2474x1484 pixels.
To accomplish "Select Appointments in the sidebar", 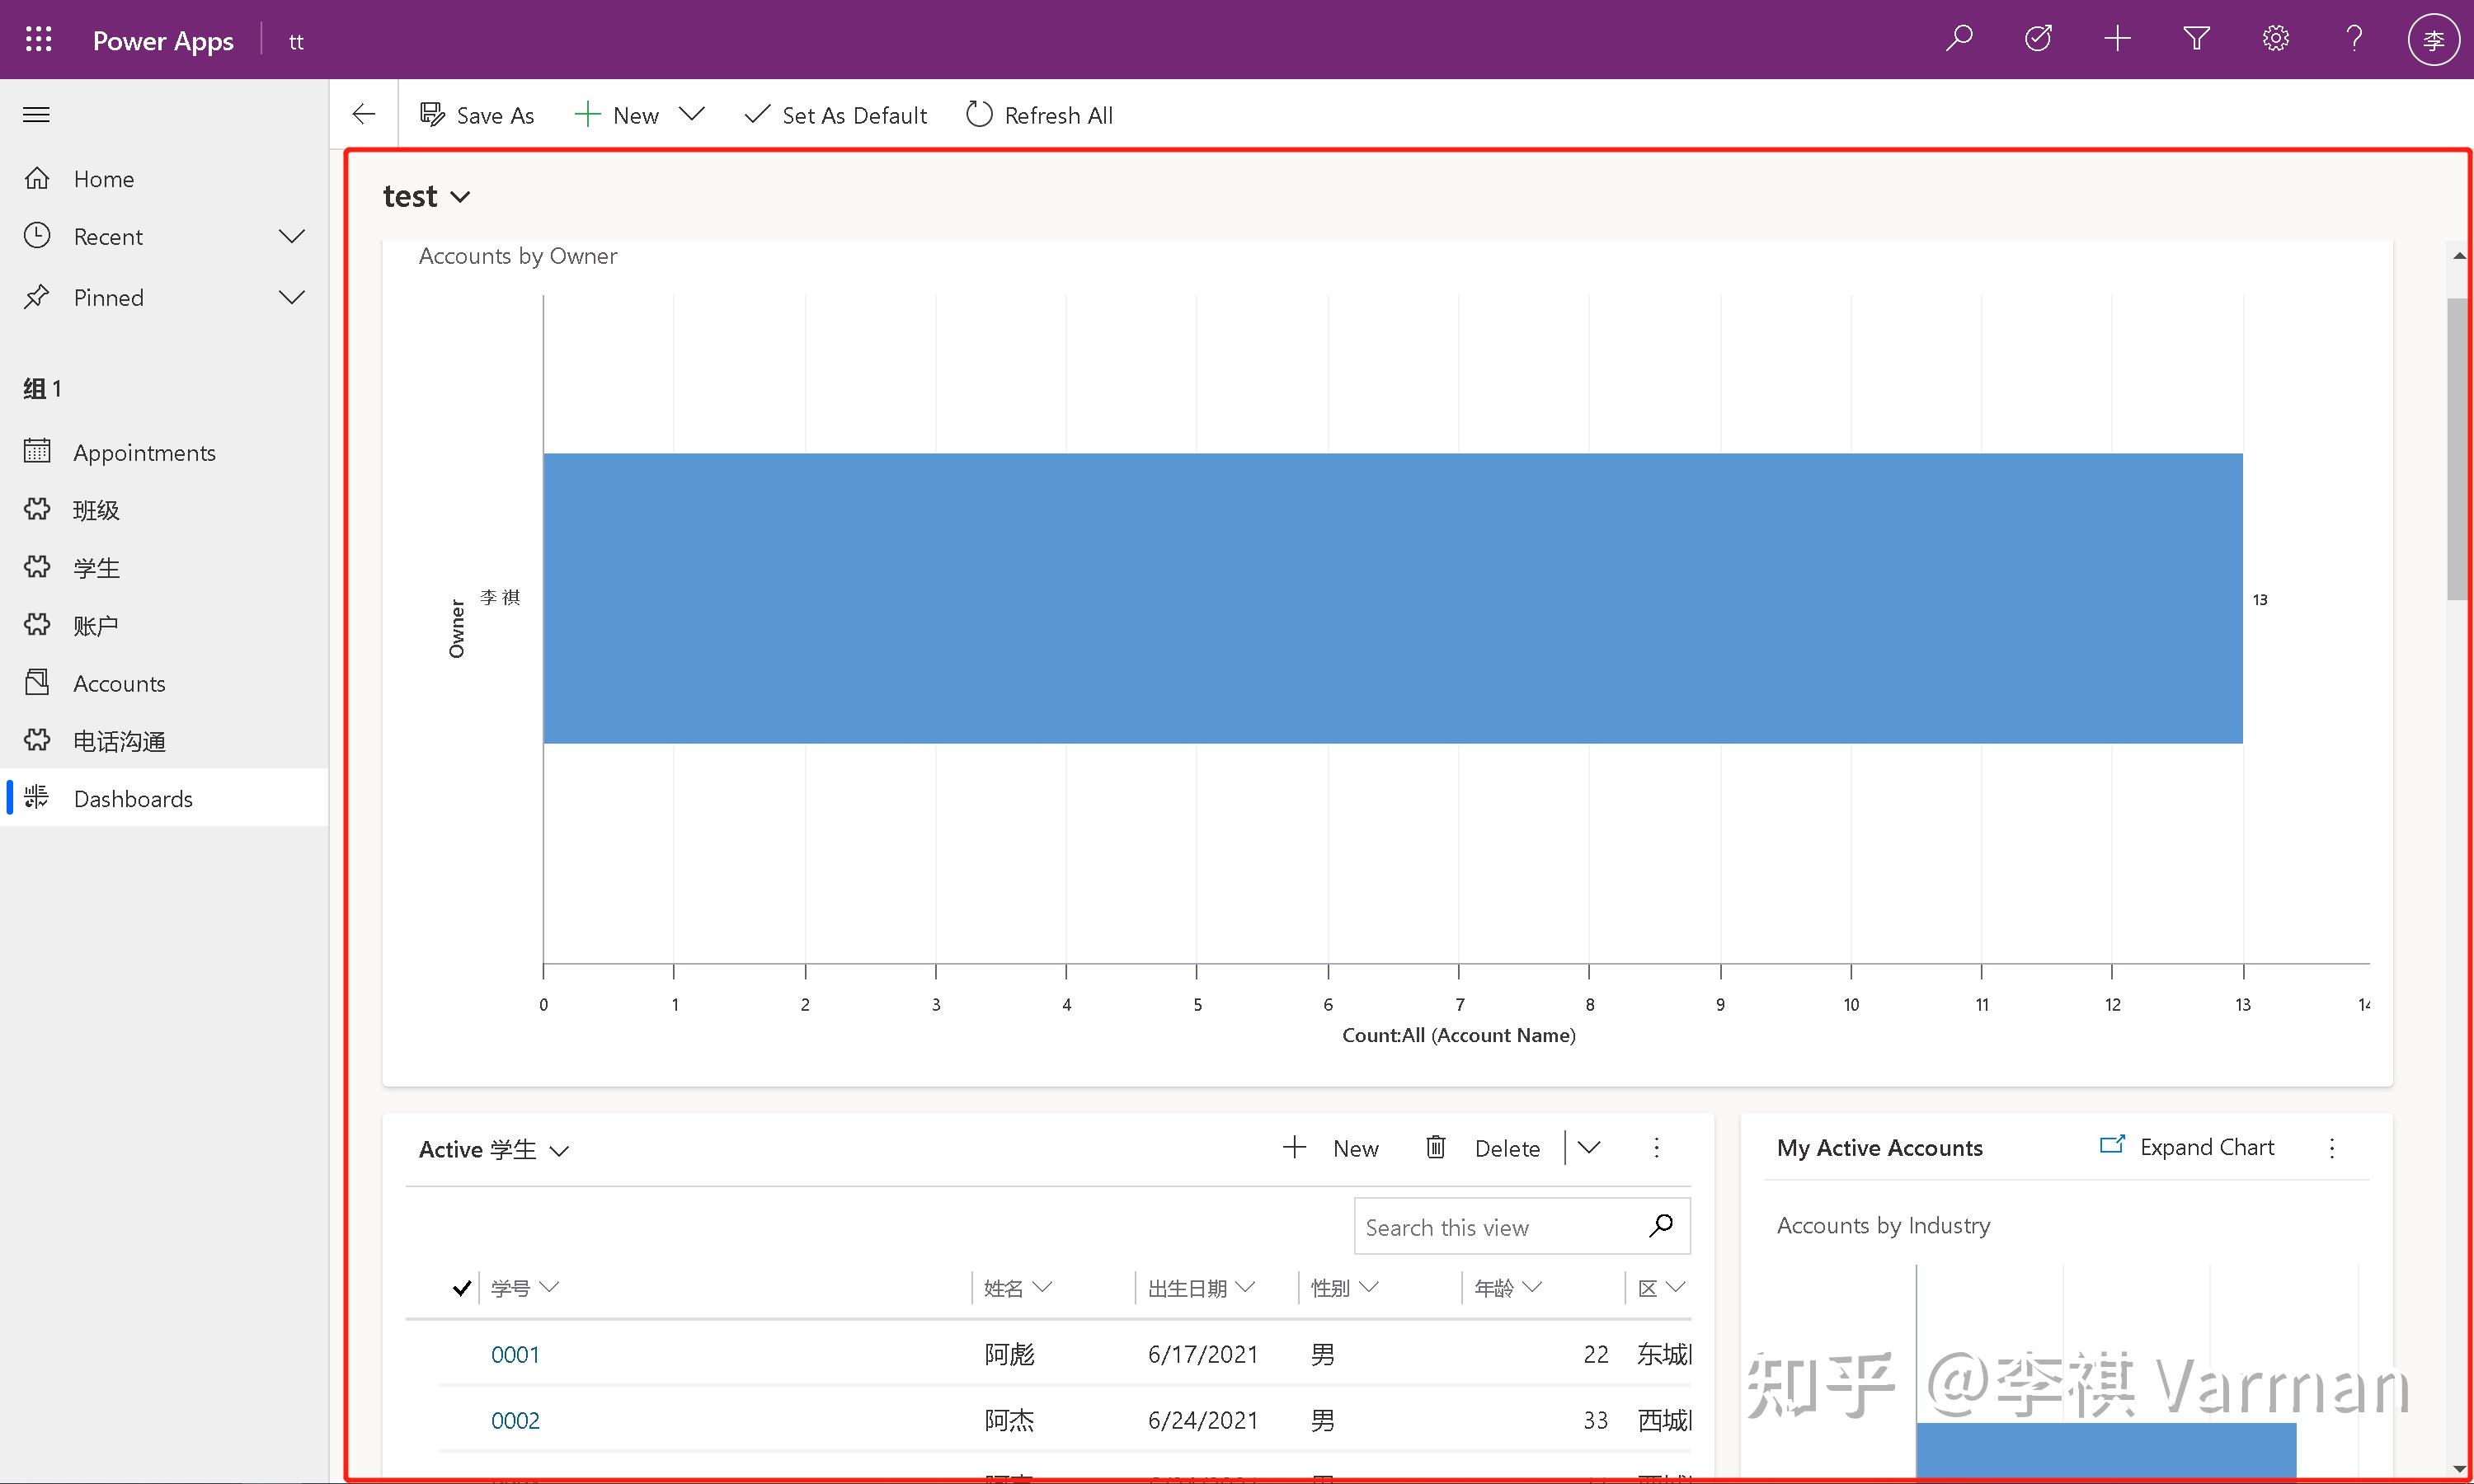I will click(x=144, y=453).
